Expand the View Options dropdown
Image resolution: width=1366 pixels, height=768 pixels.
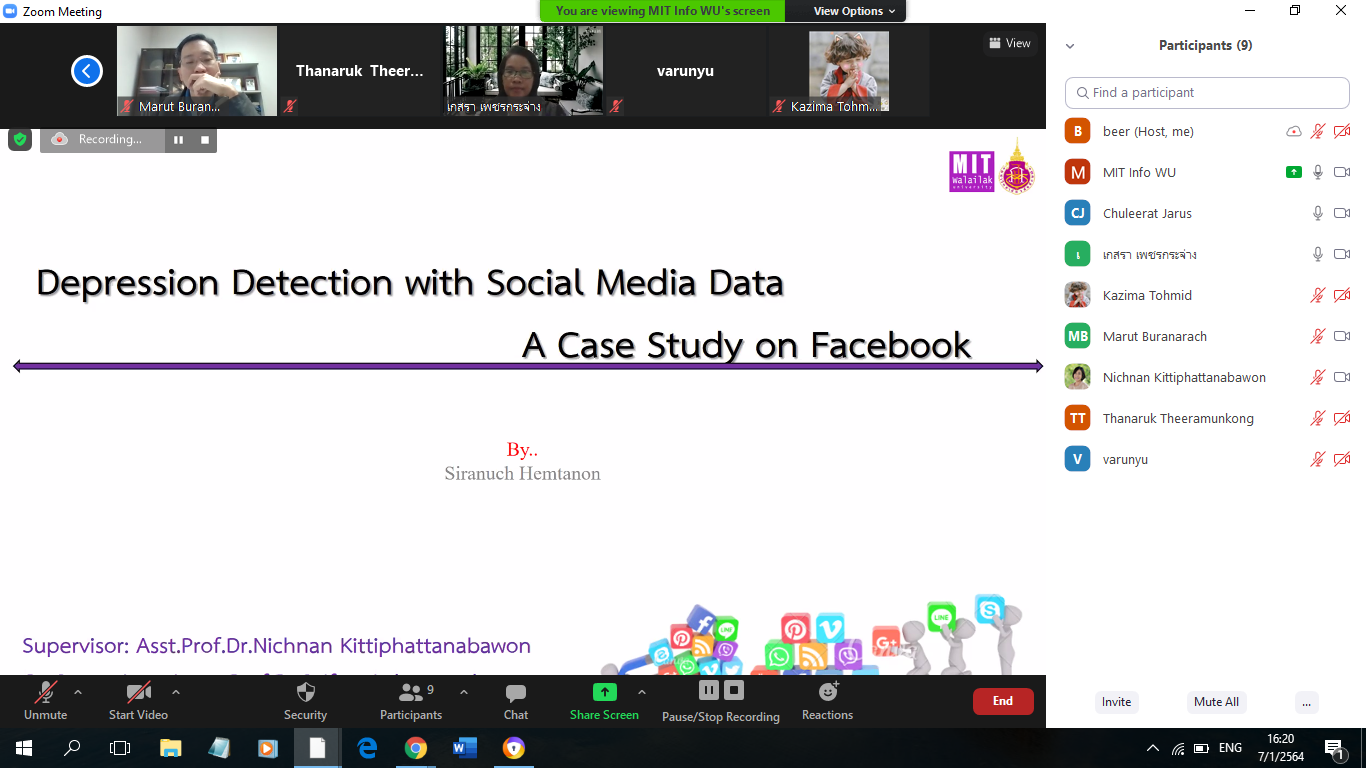847,11
